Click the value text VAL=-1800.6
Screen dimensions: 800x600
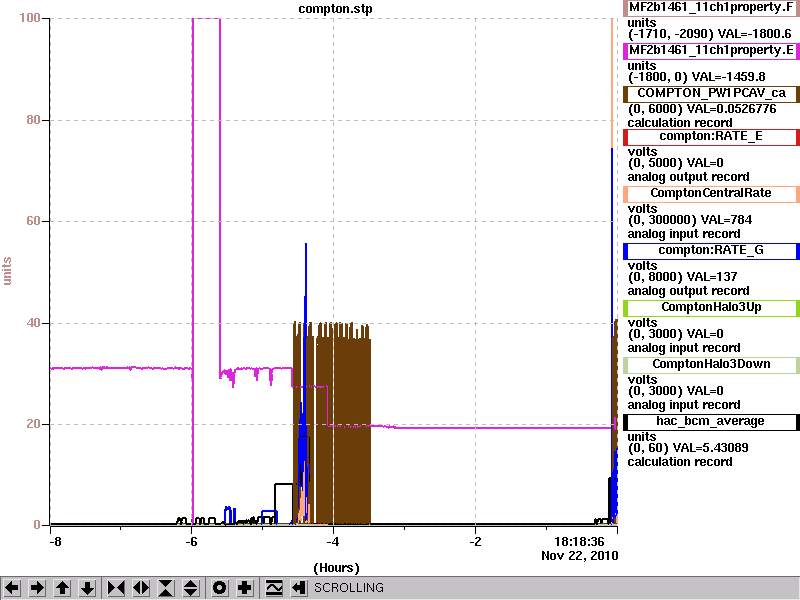(755, 34)
